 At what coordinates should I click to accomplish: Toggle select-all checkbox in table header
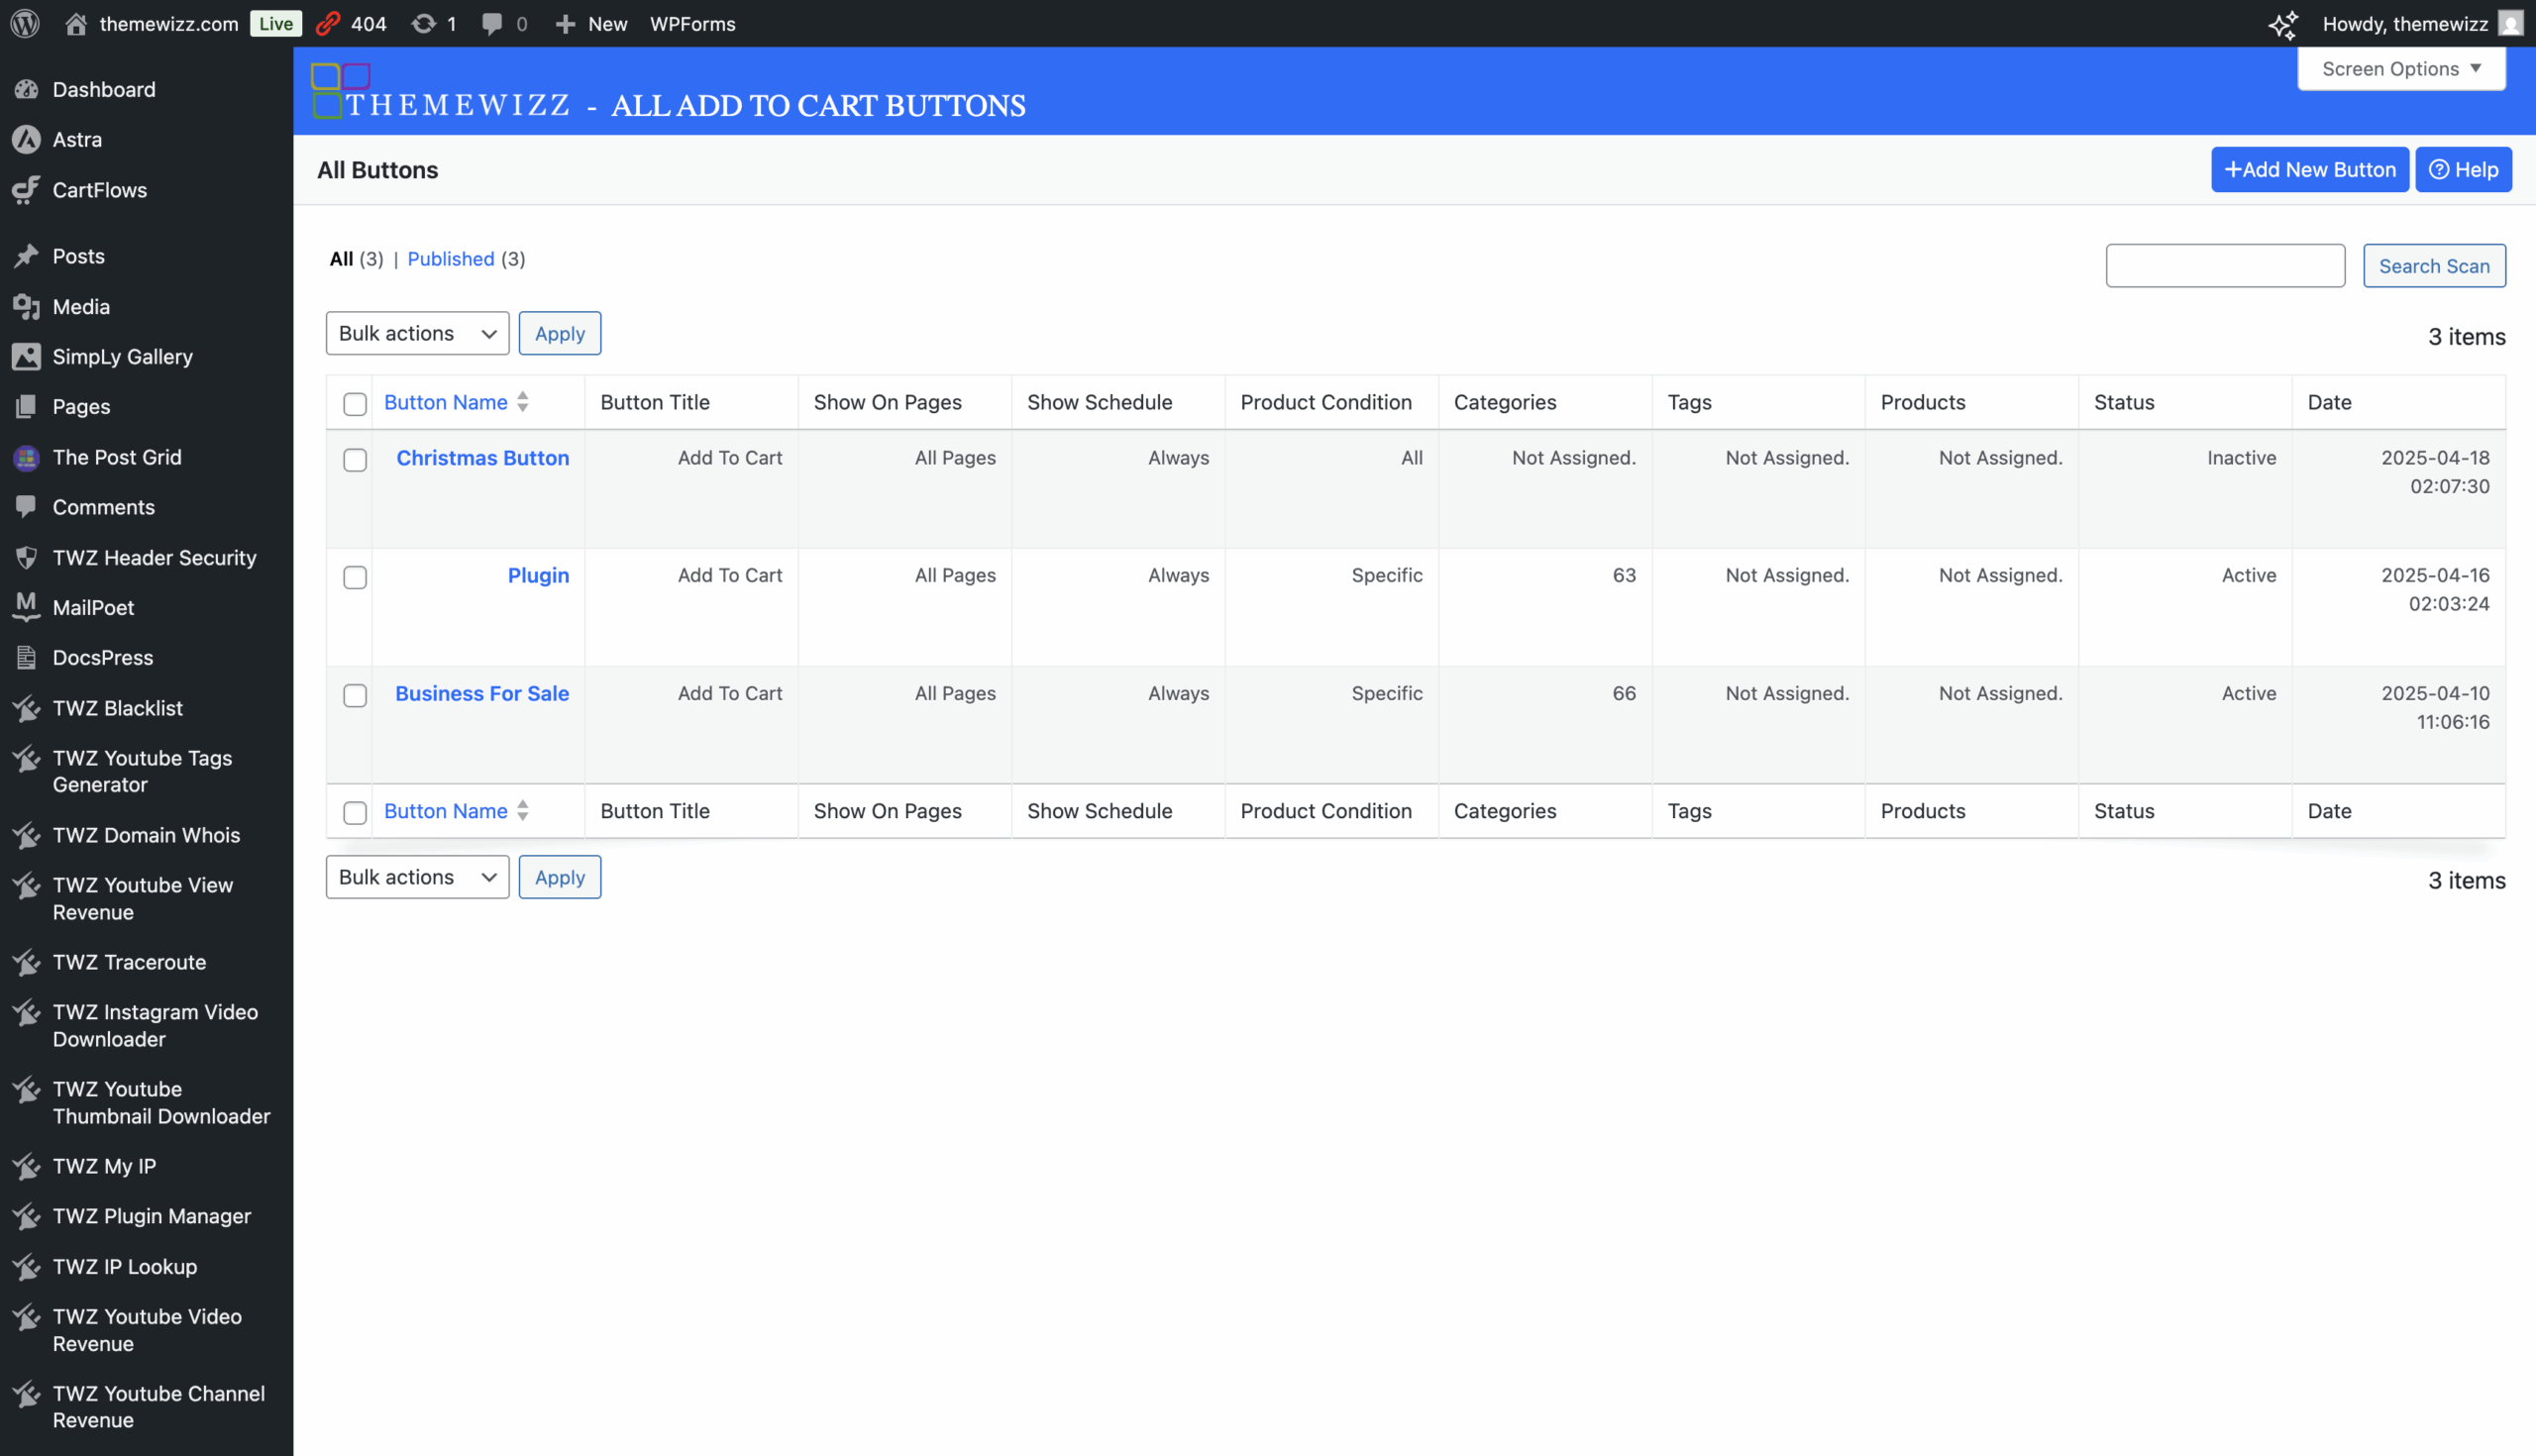click(x=355, y=403)
